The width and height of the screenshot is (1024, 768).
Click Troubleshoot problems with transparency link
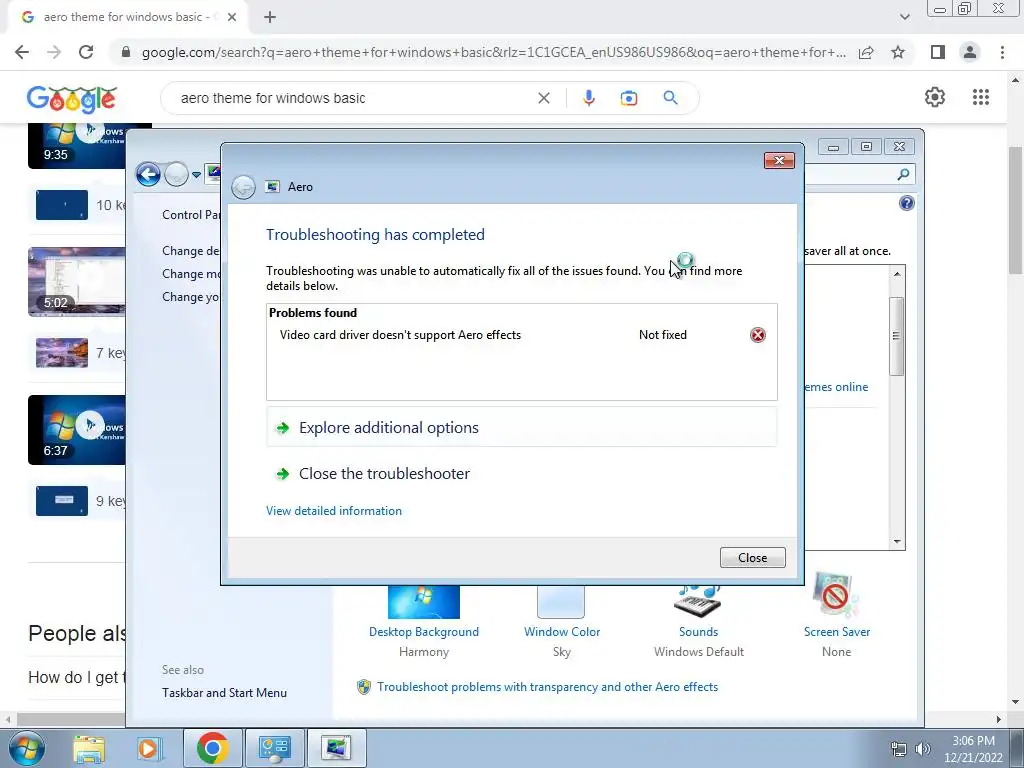pos(547,687)
